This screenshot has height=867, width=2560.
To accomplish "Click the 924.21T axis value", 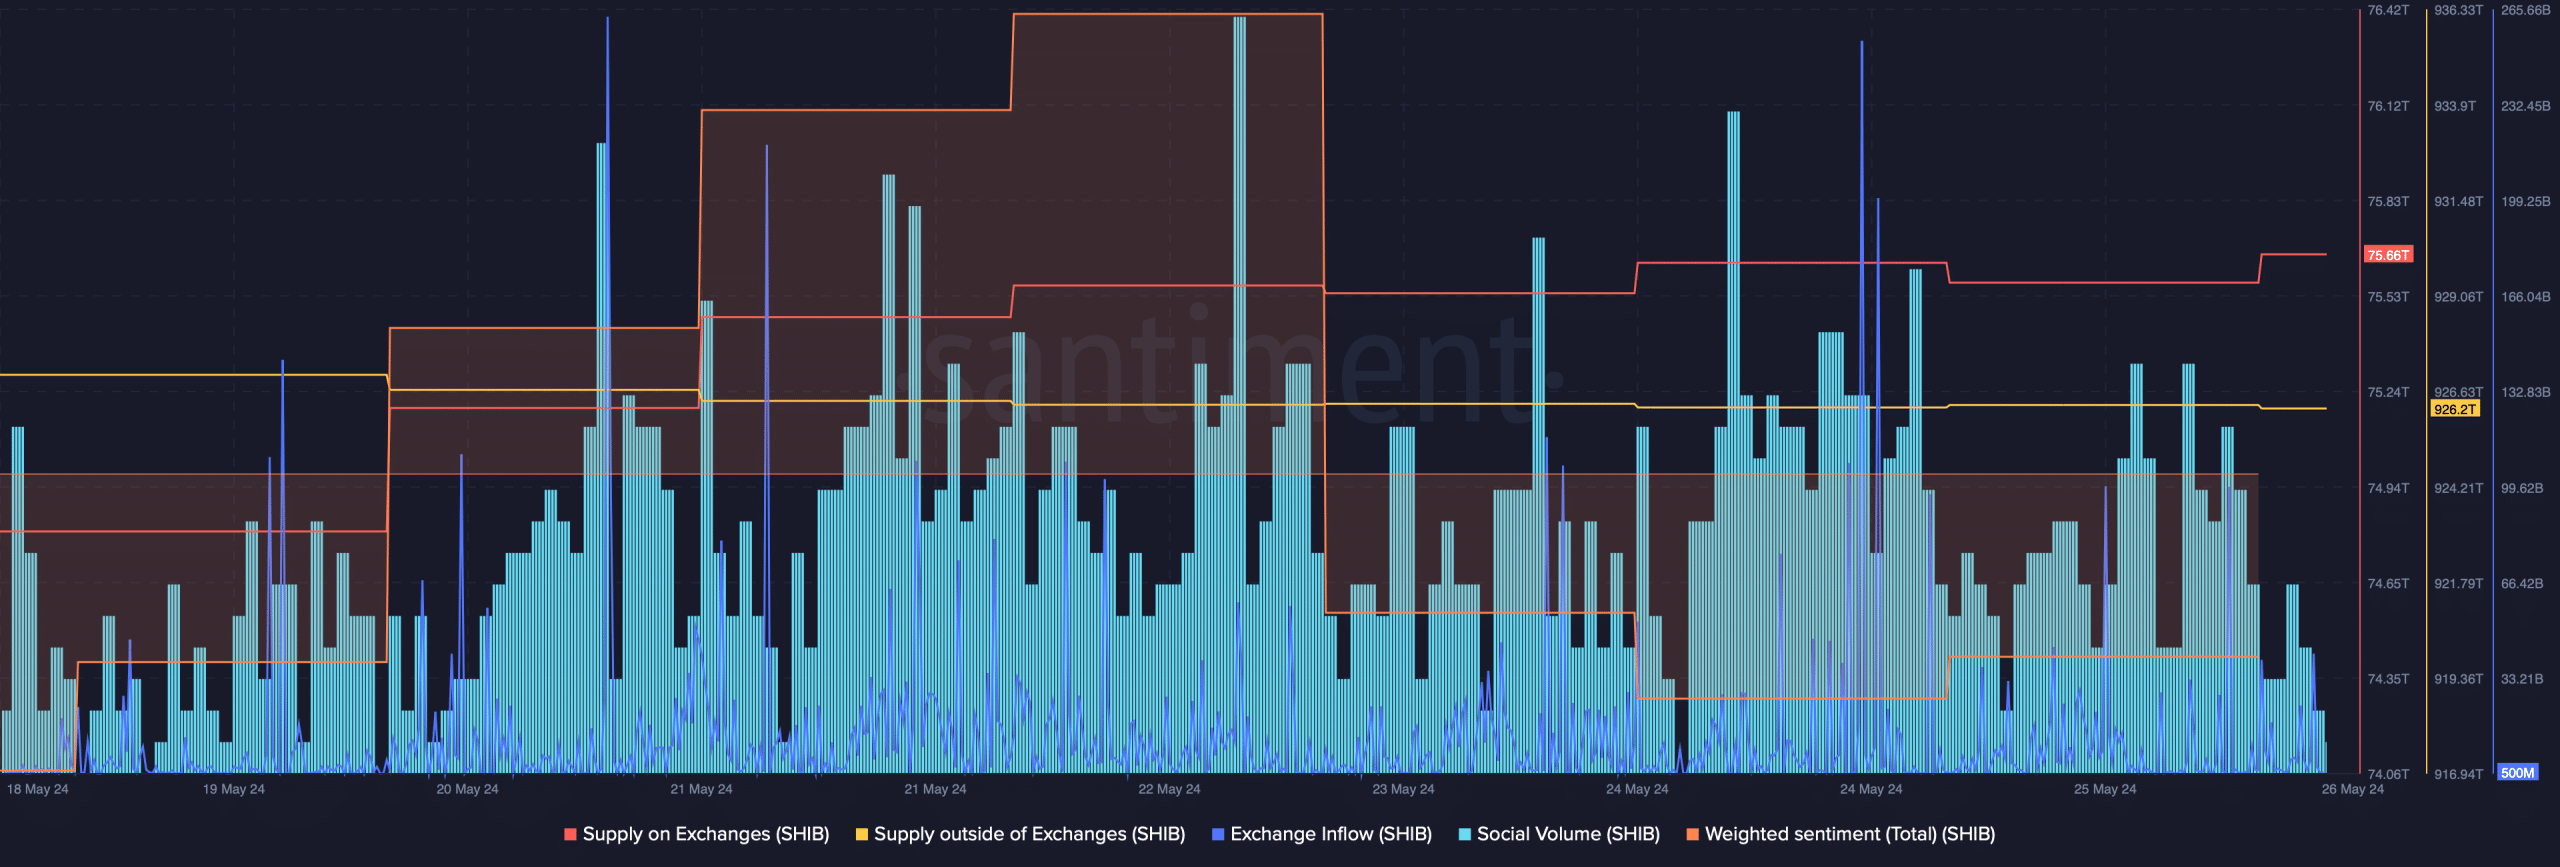I will [2458, 488].
